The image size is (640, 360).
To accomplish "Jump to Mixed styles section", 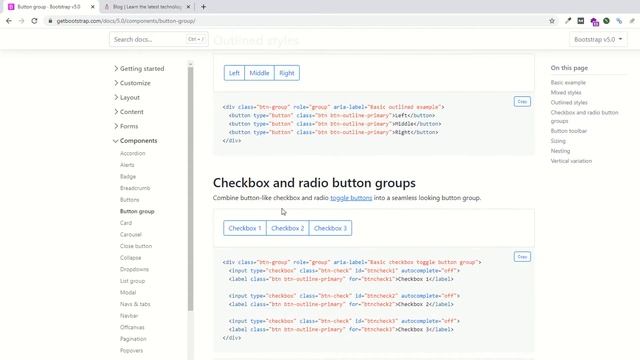I will 566,93.
